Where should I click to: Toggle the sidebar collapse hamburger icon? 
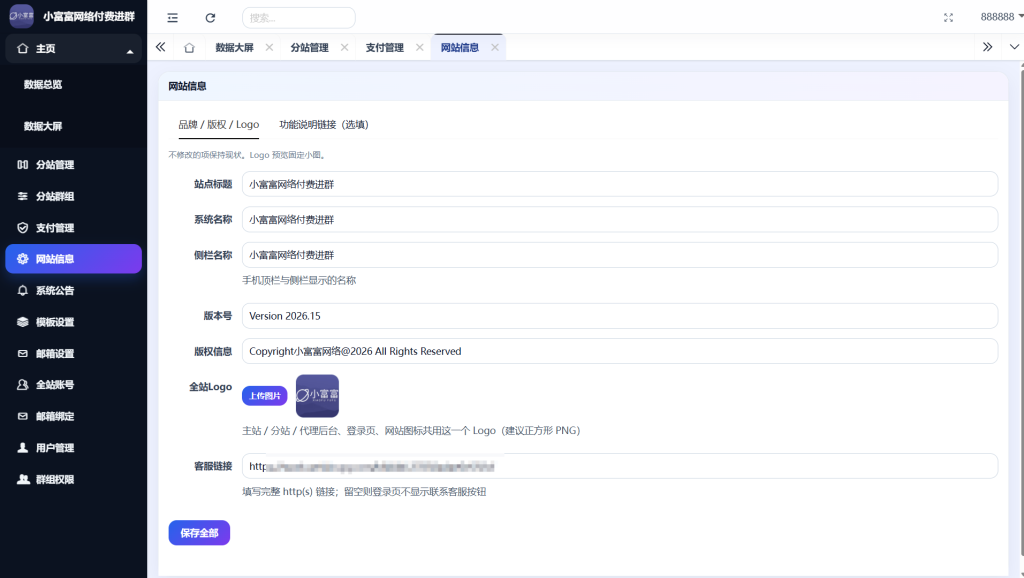tap(172, 18)
